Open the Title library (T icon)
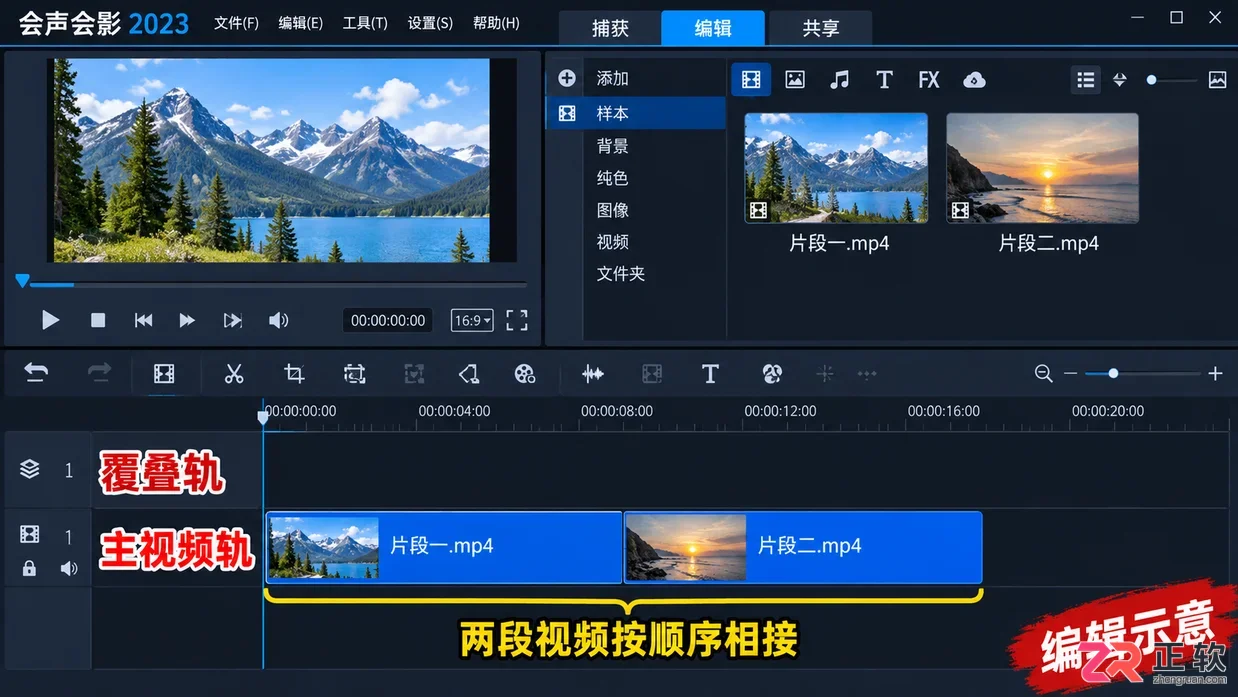1238x697 pixels. coord(884,80)
